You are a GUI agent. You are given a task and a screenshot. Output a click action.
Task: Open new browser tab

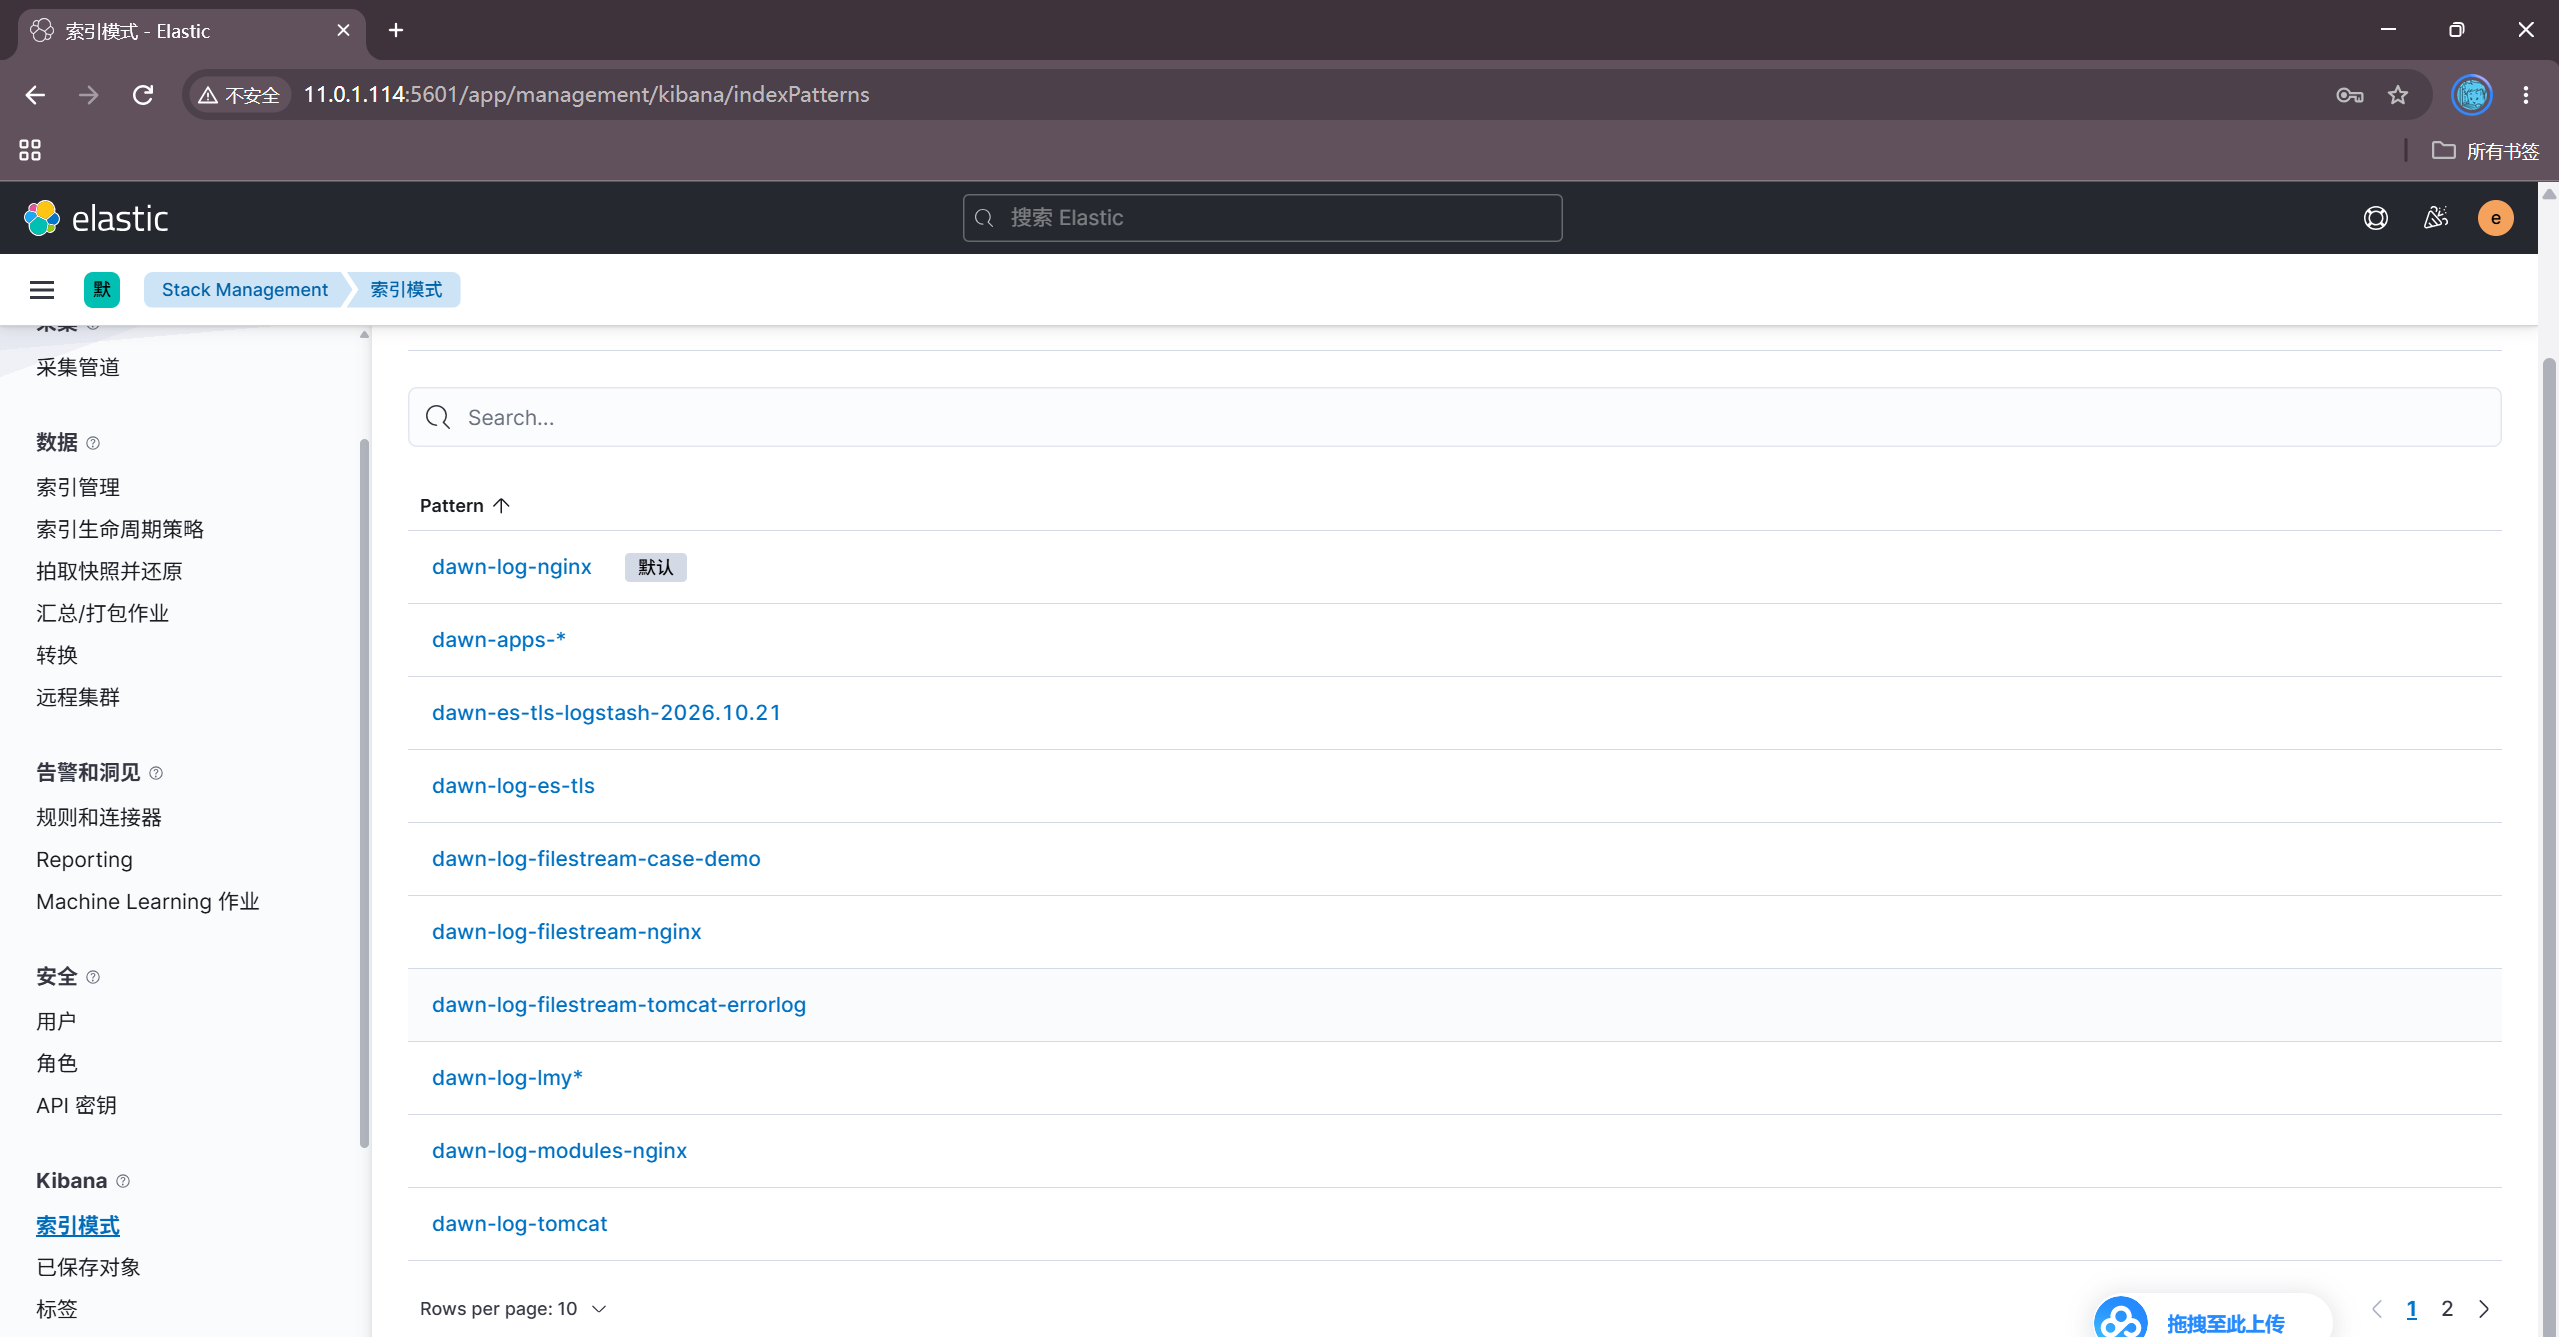(396, 30)
